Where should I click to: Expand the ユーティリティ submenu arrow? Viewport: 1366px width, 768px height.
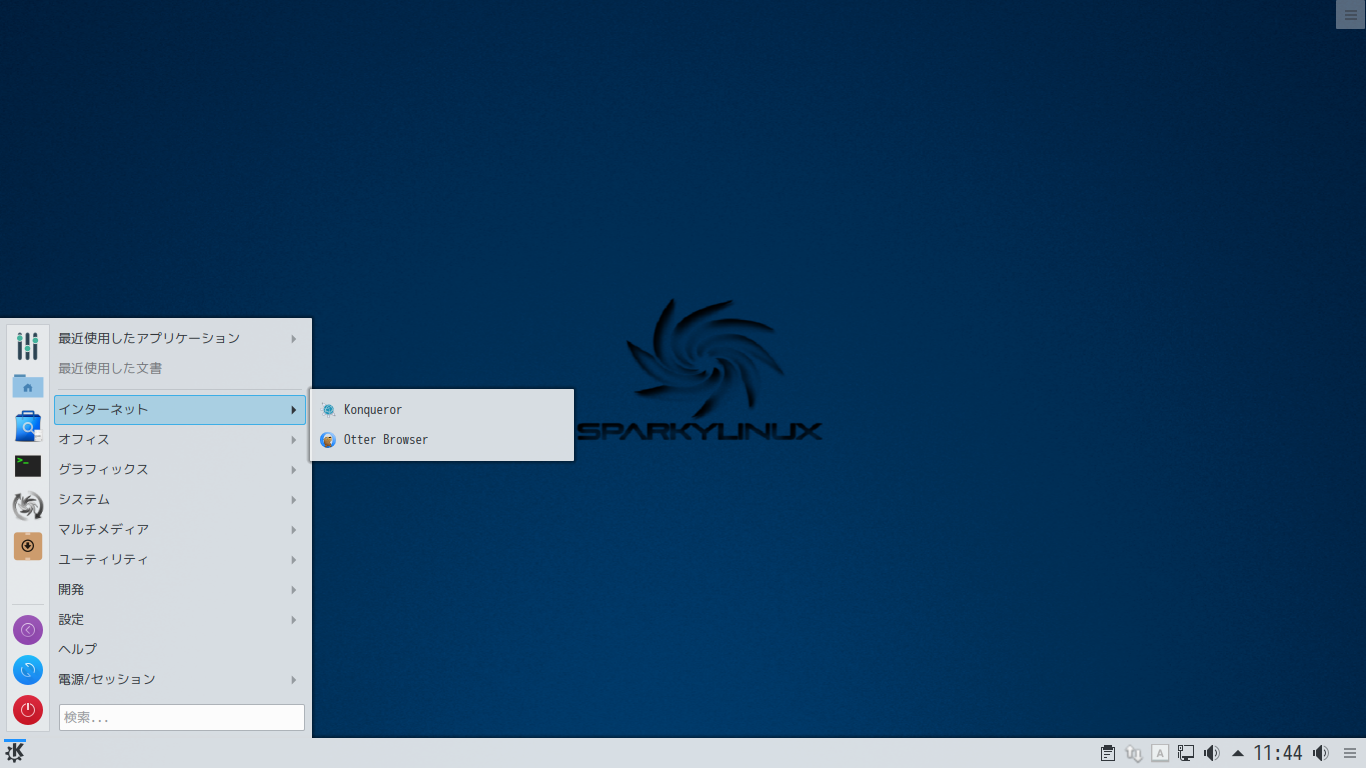pyautogui.click(x=294, y=560)
